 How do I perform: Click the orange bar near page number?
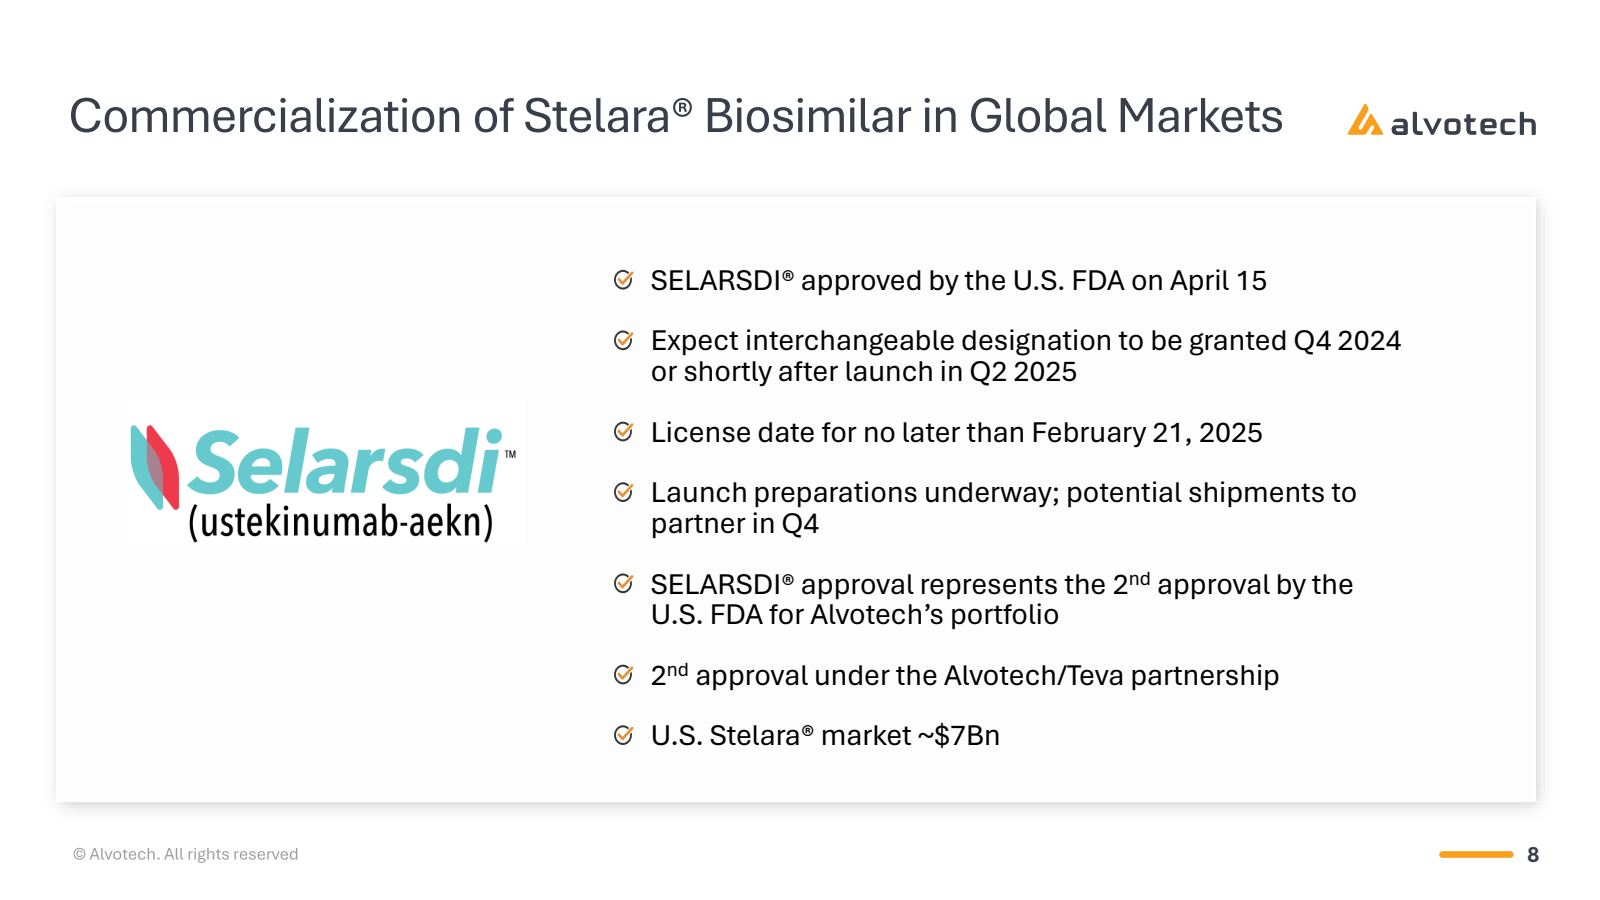[x=1476, y=854]
